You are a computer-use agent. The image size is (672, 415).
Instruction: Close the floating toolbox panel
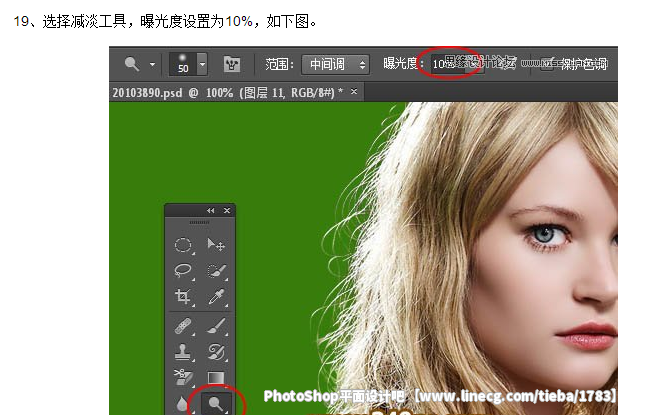pyautogui.click(x=227, y=211)
